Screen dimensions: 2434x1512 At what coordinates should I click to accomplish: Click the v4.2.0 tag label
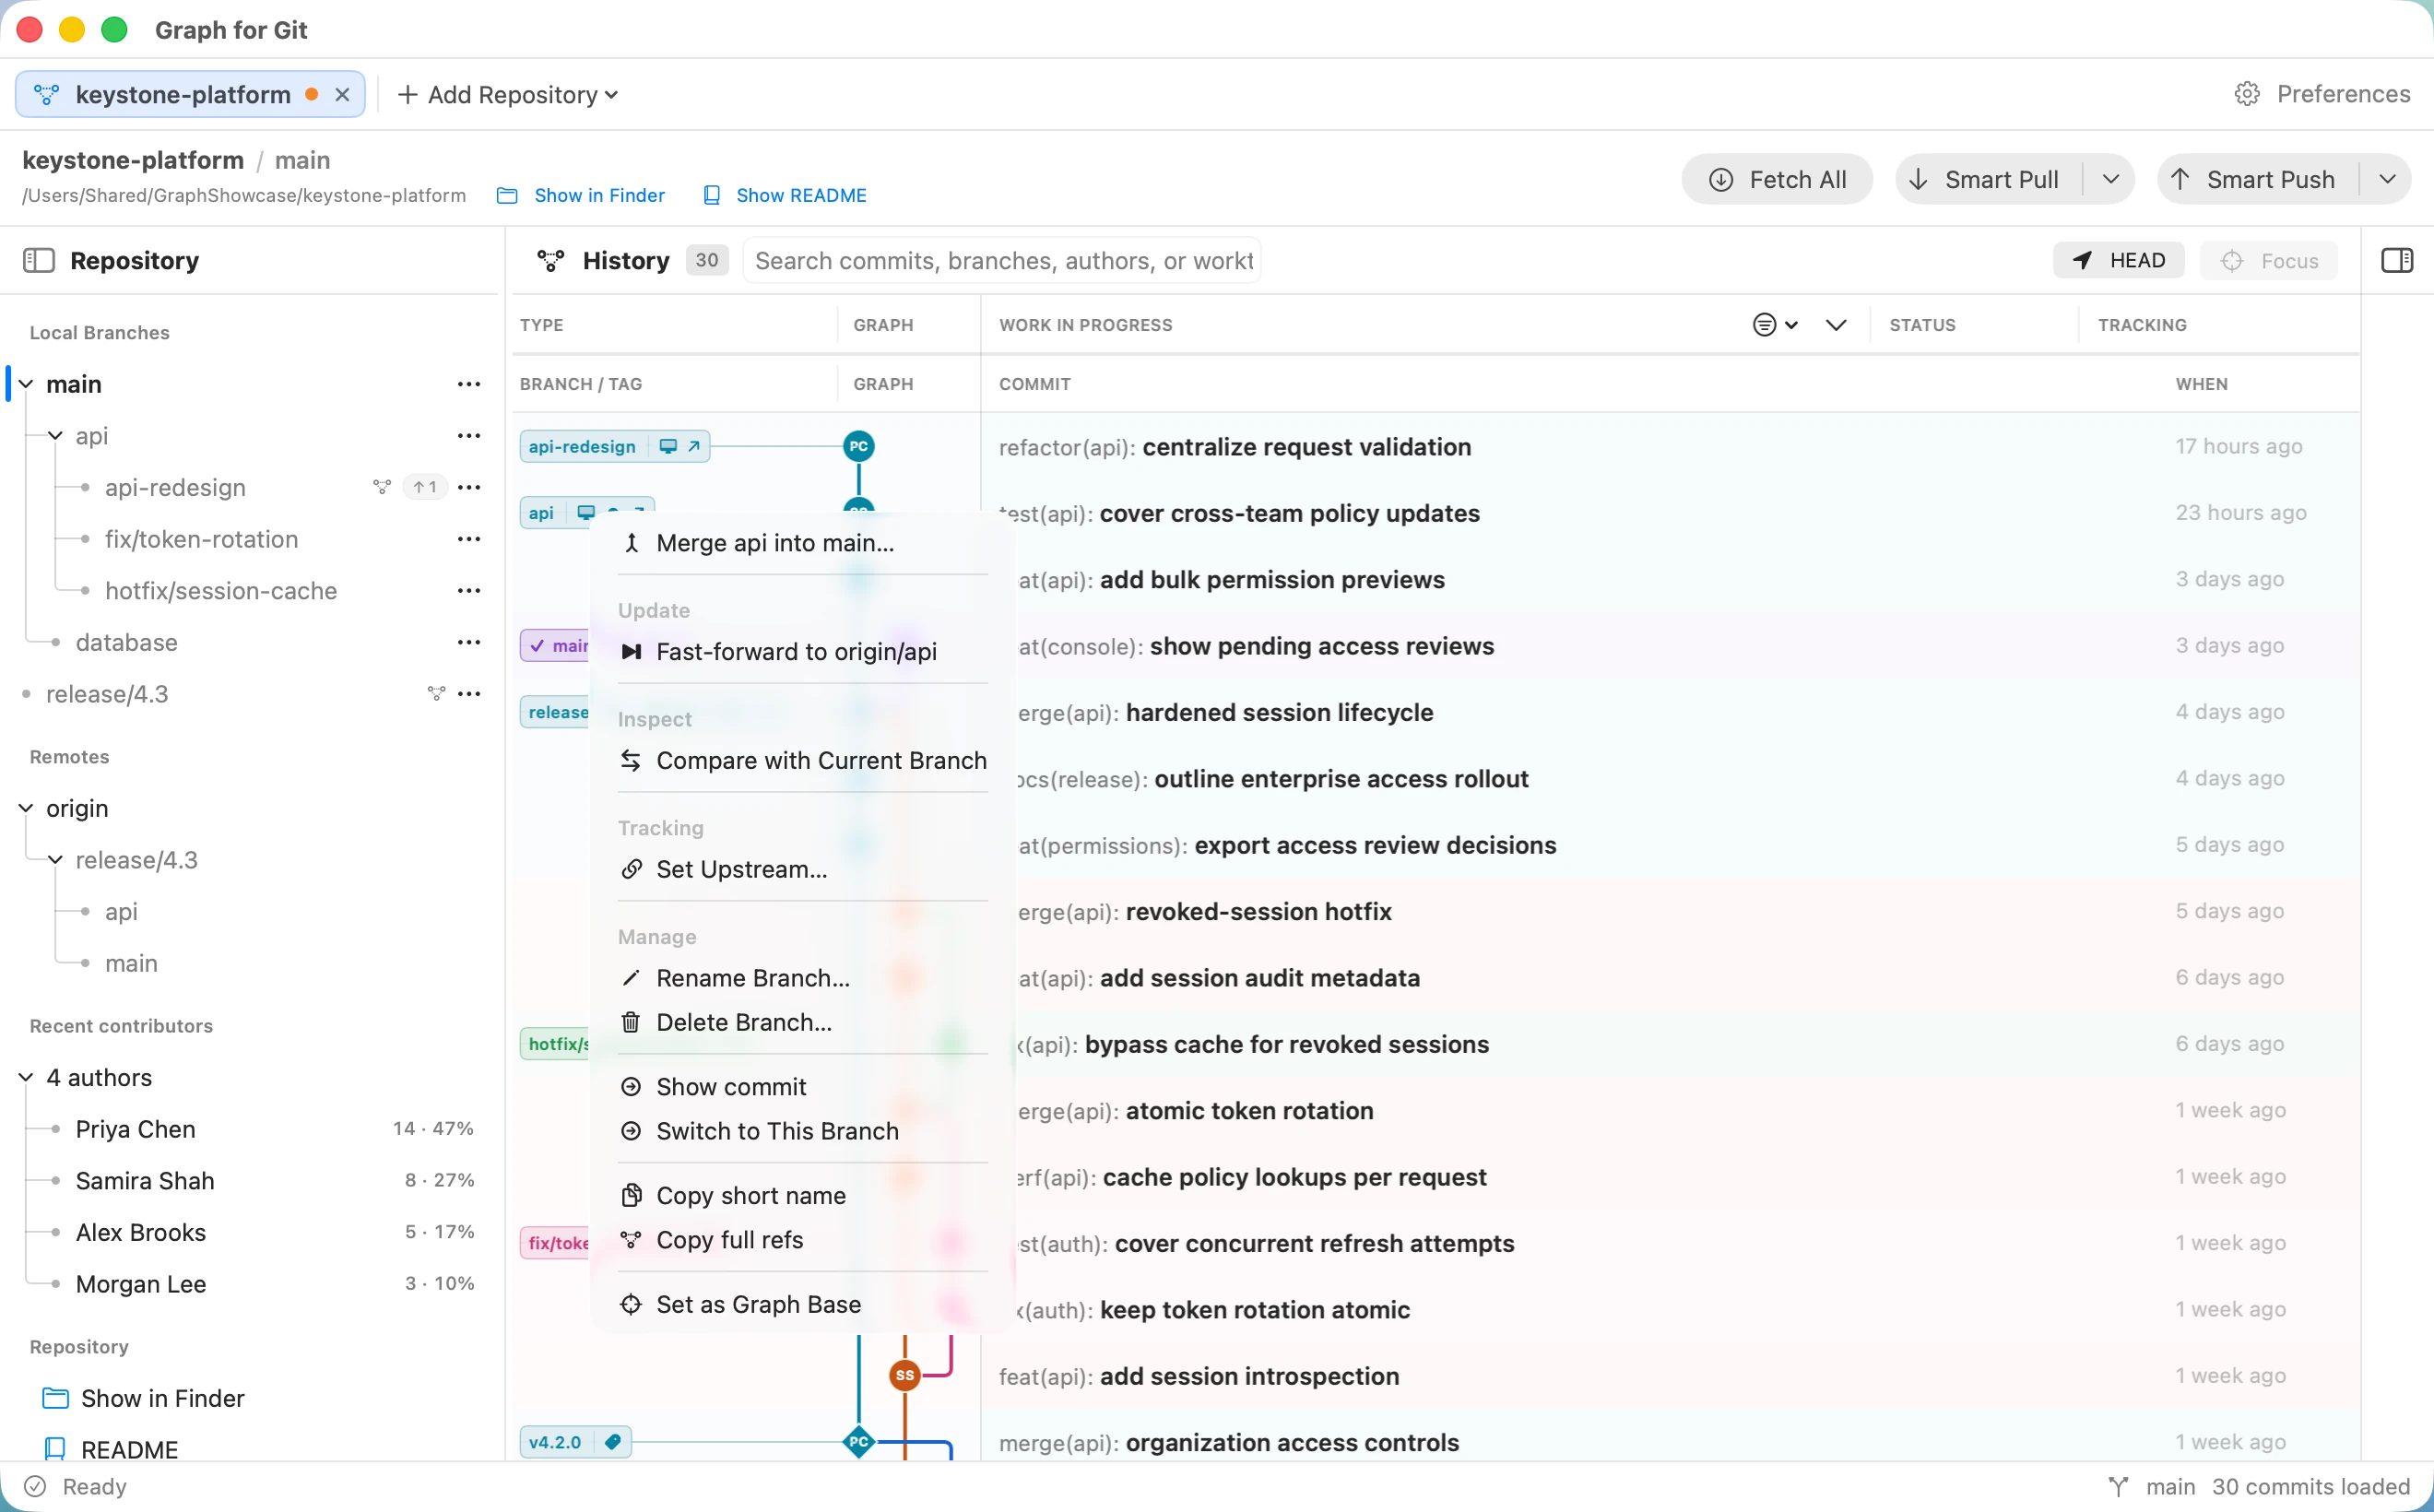click(x=574, y=1441)
